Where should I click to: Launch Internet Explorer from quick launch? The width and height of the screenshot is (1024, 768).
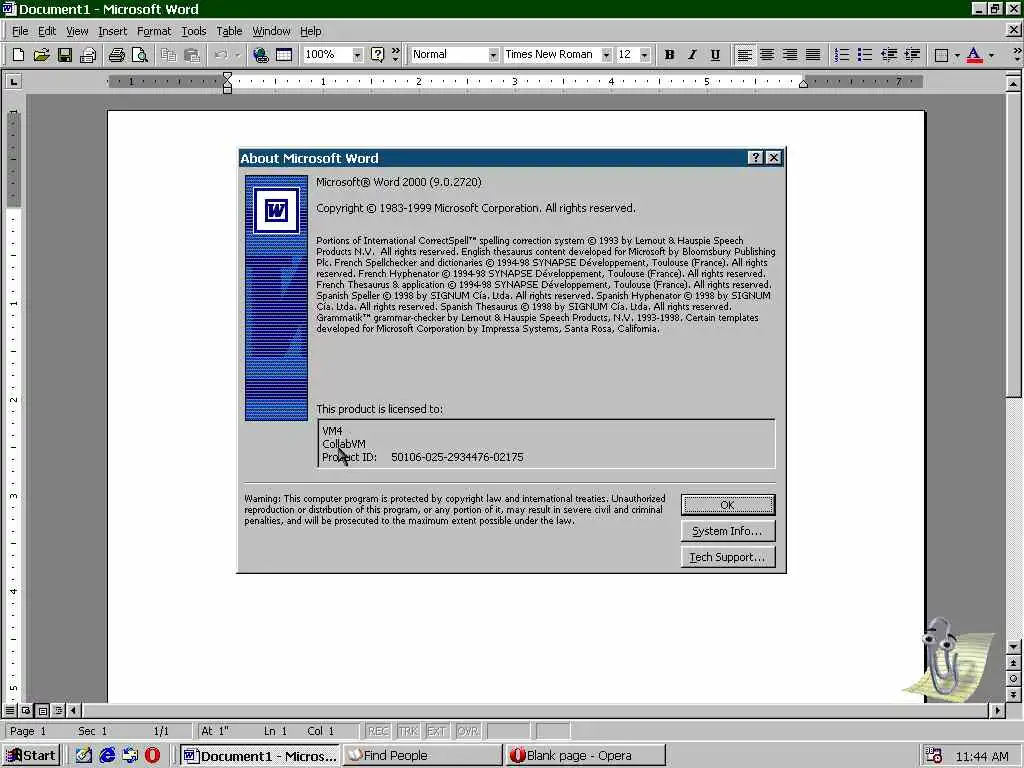(107, 756)
